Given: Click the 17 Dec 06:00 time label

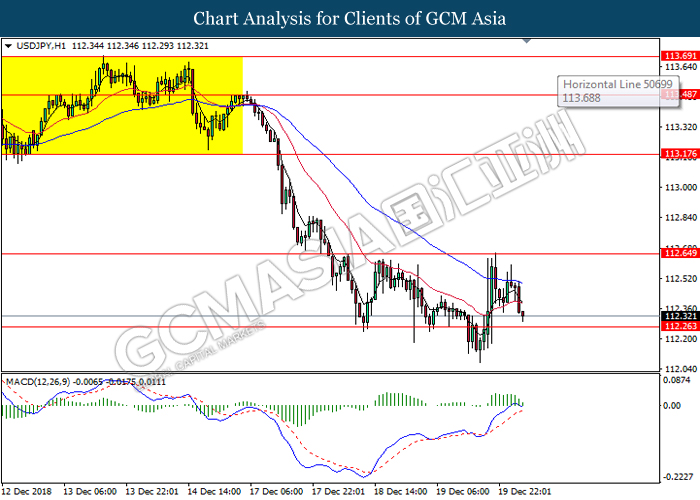Looking at the screenshot, I should (276, 492).
